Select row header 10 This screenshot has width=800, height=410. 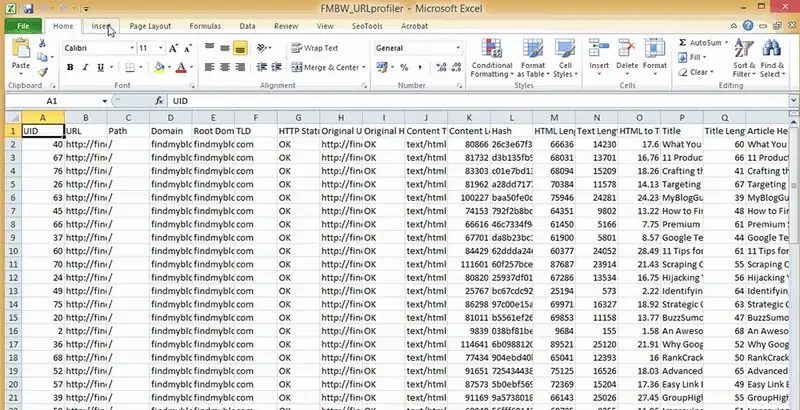(x=13, y=251)
